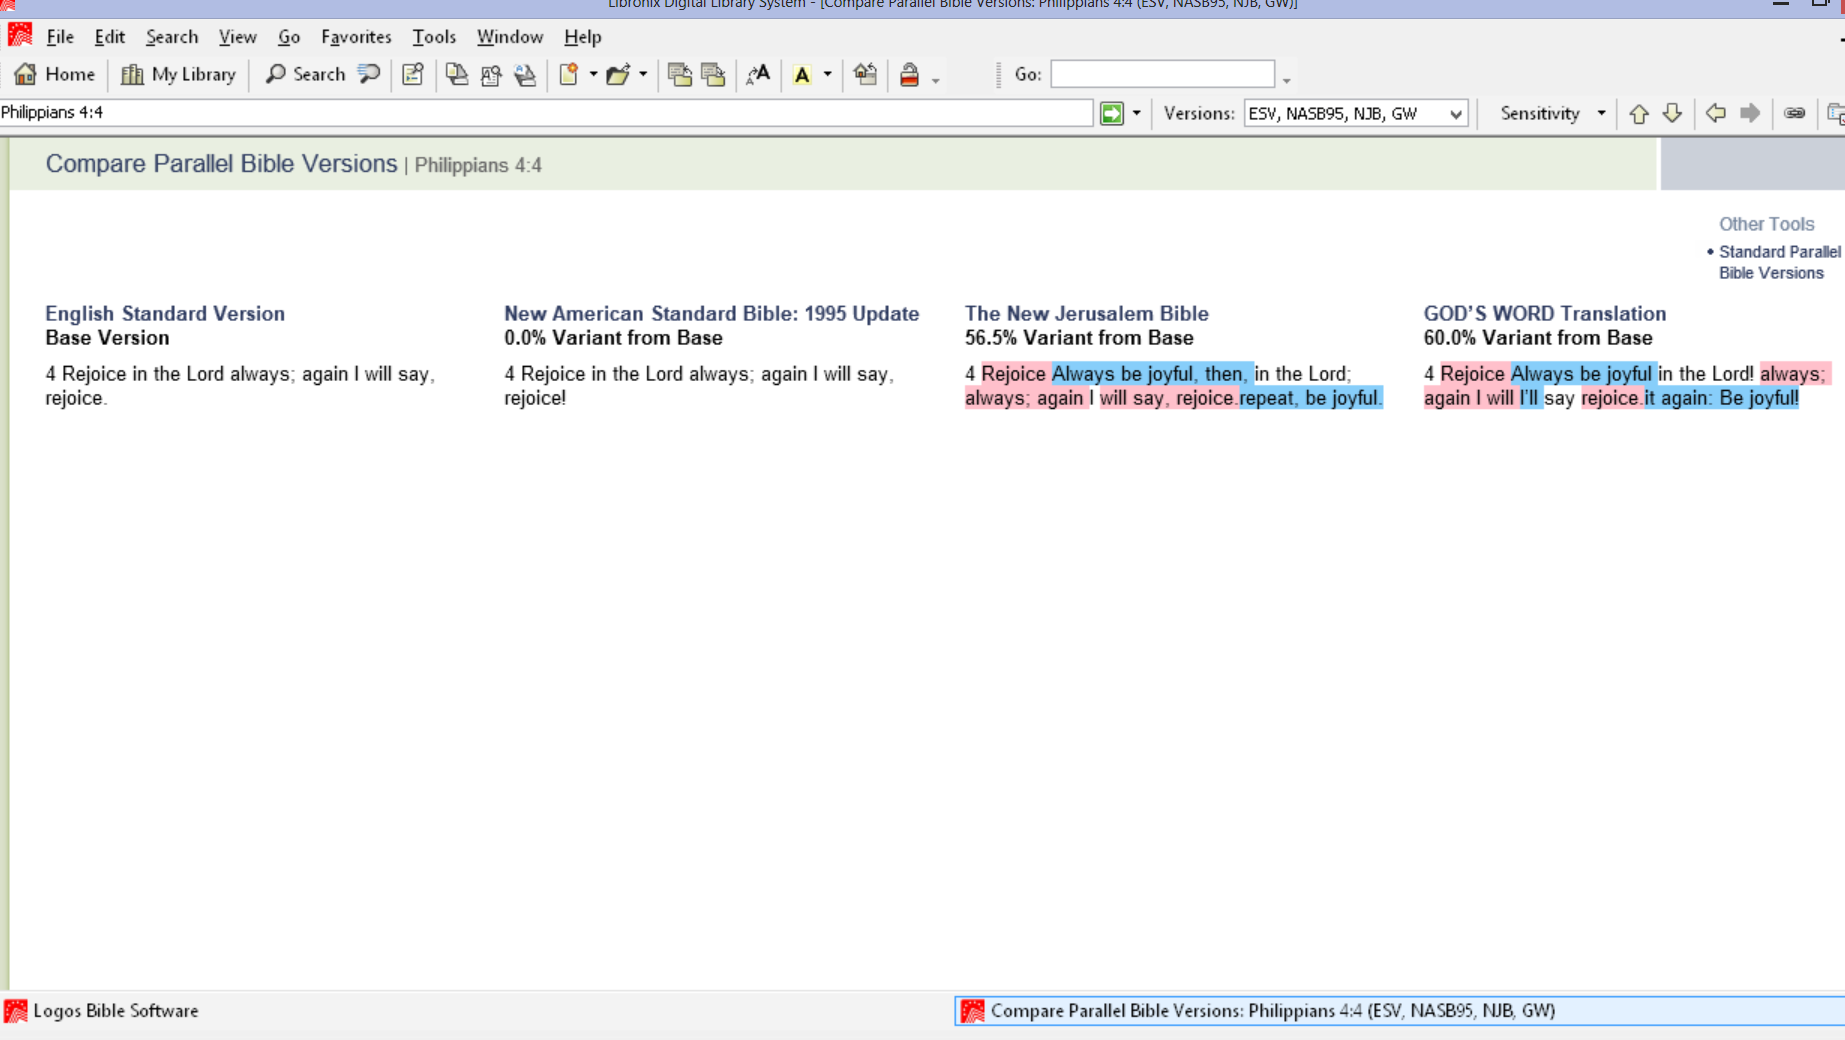The height and width of the screenshot is (1040, 1845).
Task: Click the "Base Version" label
Action: [107, 338]
